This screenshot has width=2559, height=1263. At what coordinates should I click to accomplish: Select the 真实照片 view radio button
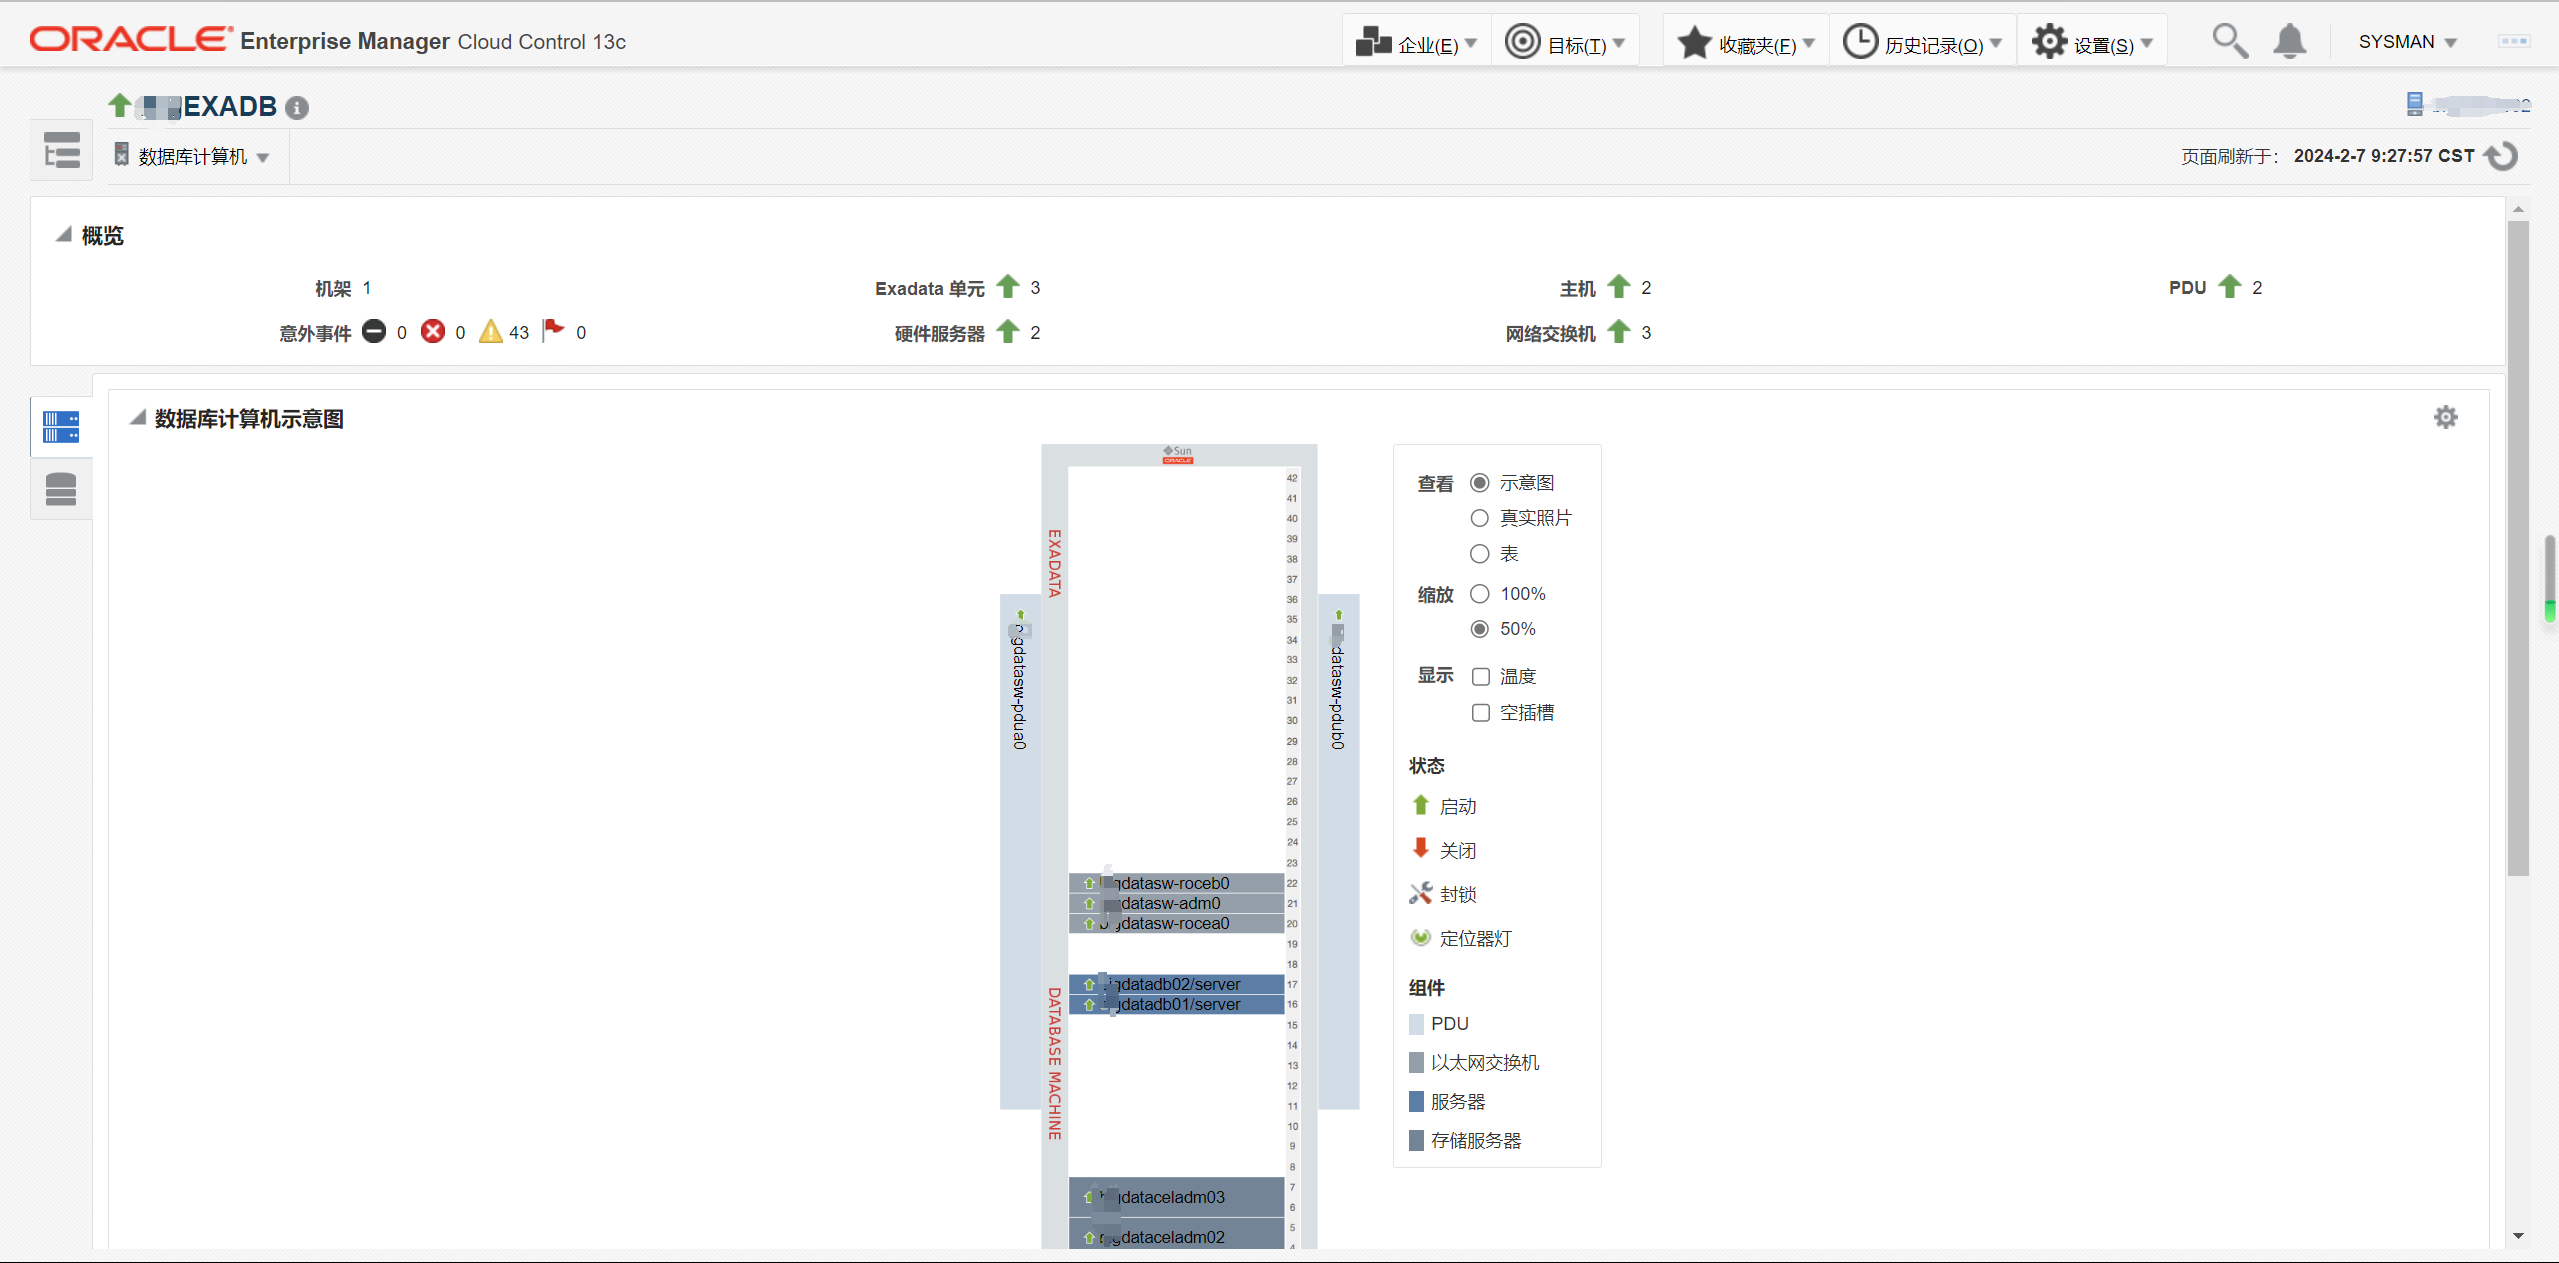tap(1479, 518)
